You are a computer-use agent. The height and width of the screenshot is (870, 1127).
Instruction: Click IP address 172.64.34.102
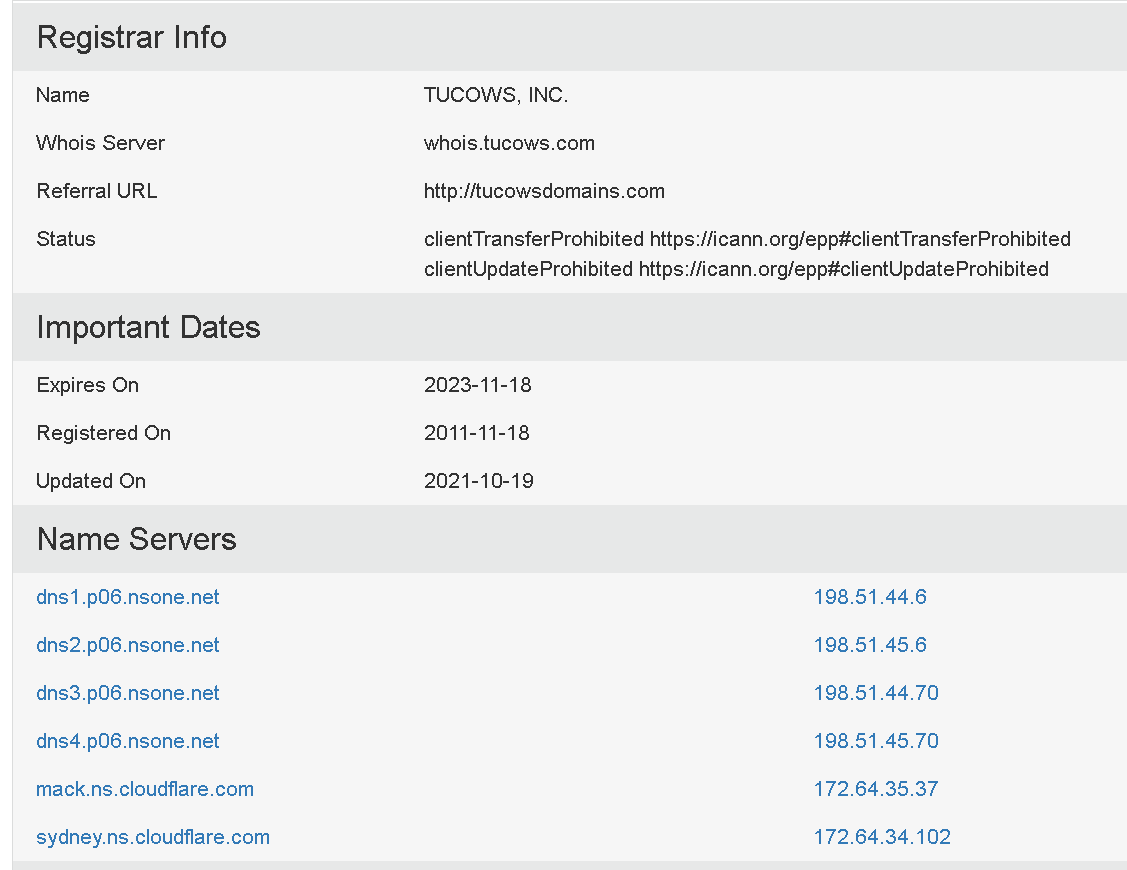pyautogui.click(x=882, y=837)
